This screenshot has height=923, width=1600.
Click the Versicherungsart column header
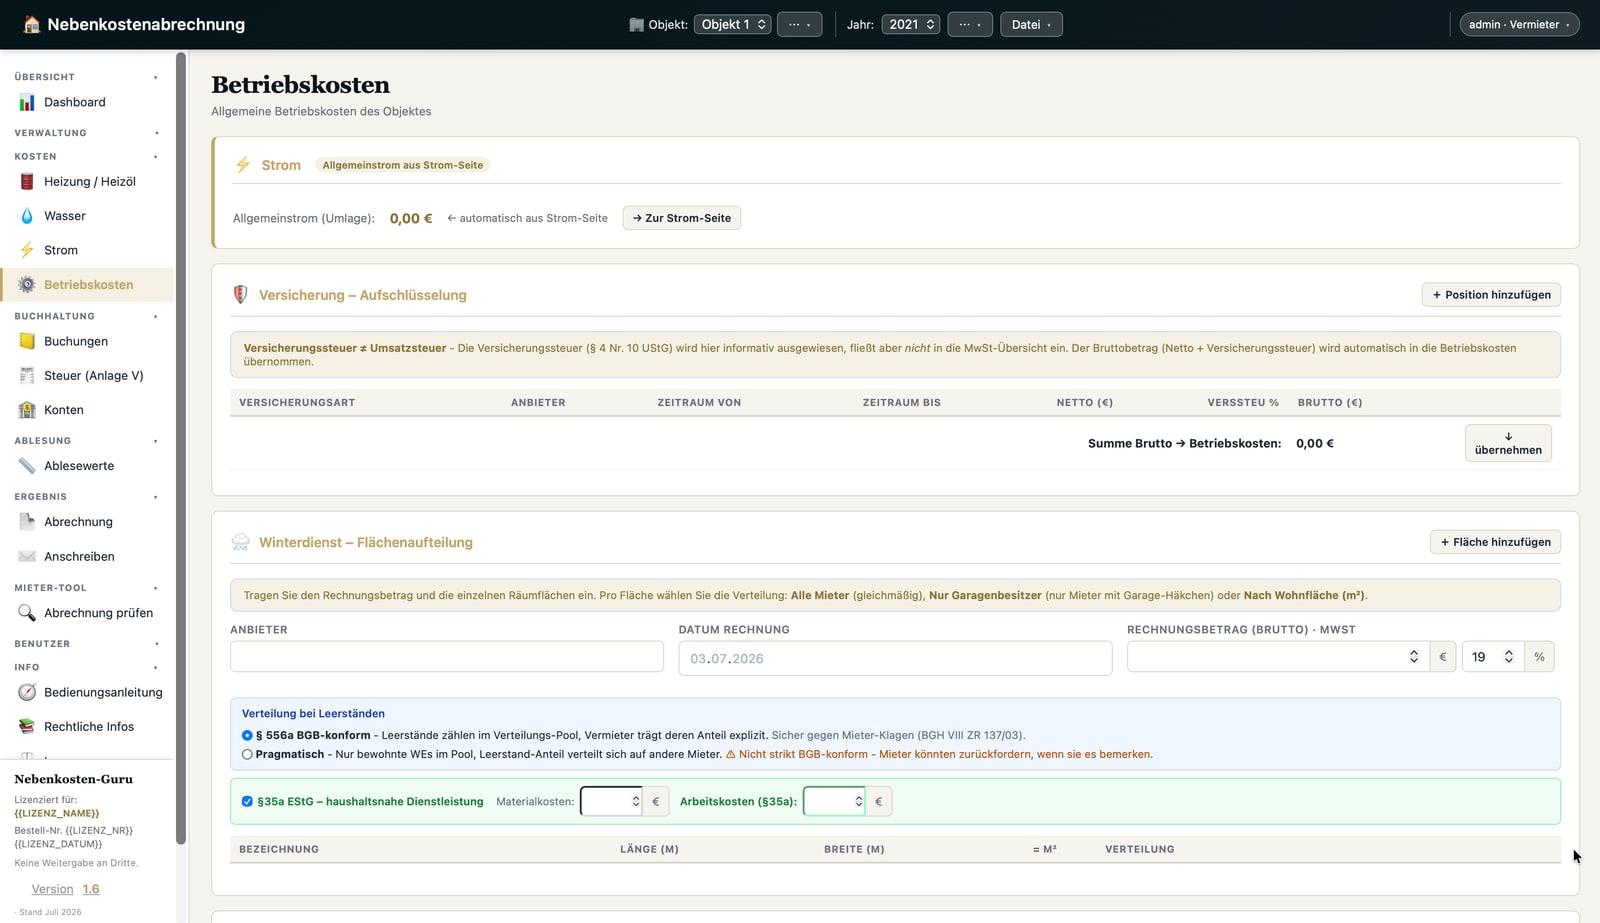297,403
